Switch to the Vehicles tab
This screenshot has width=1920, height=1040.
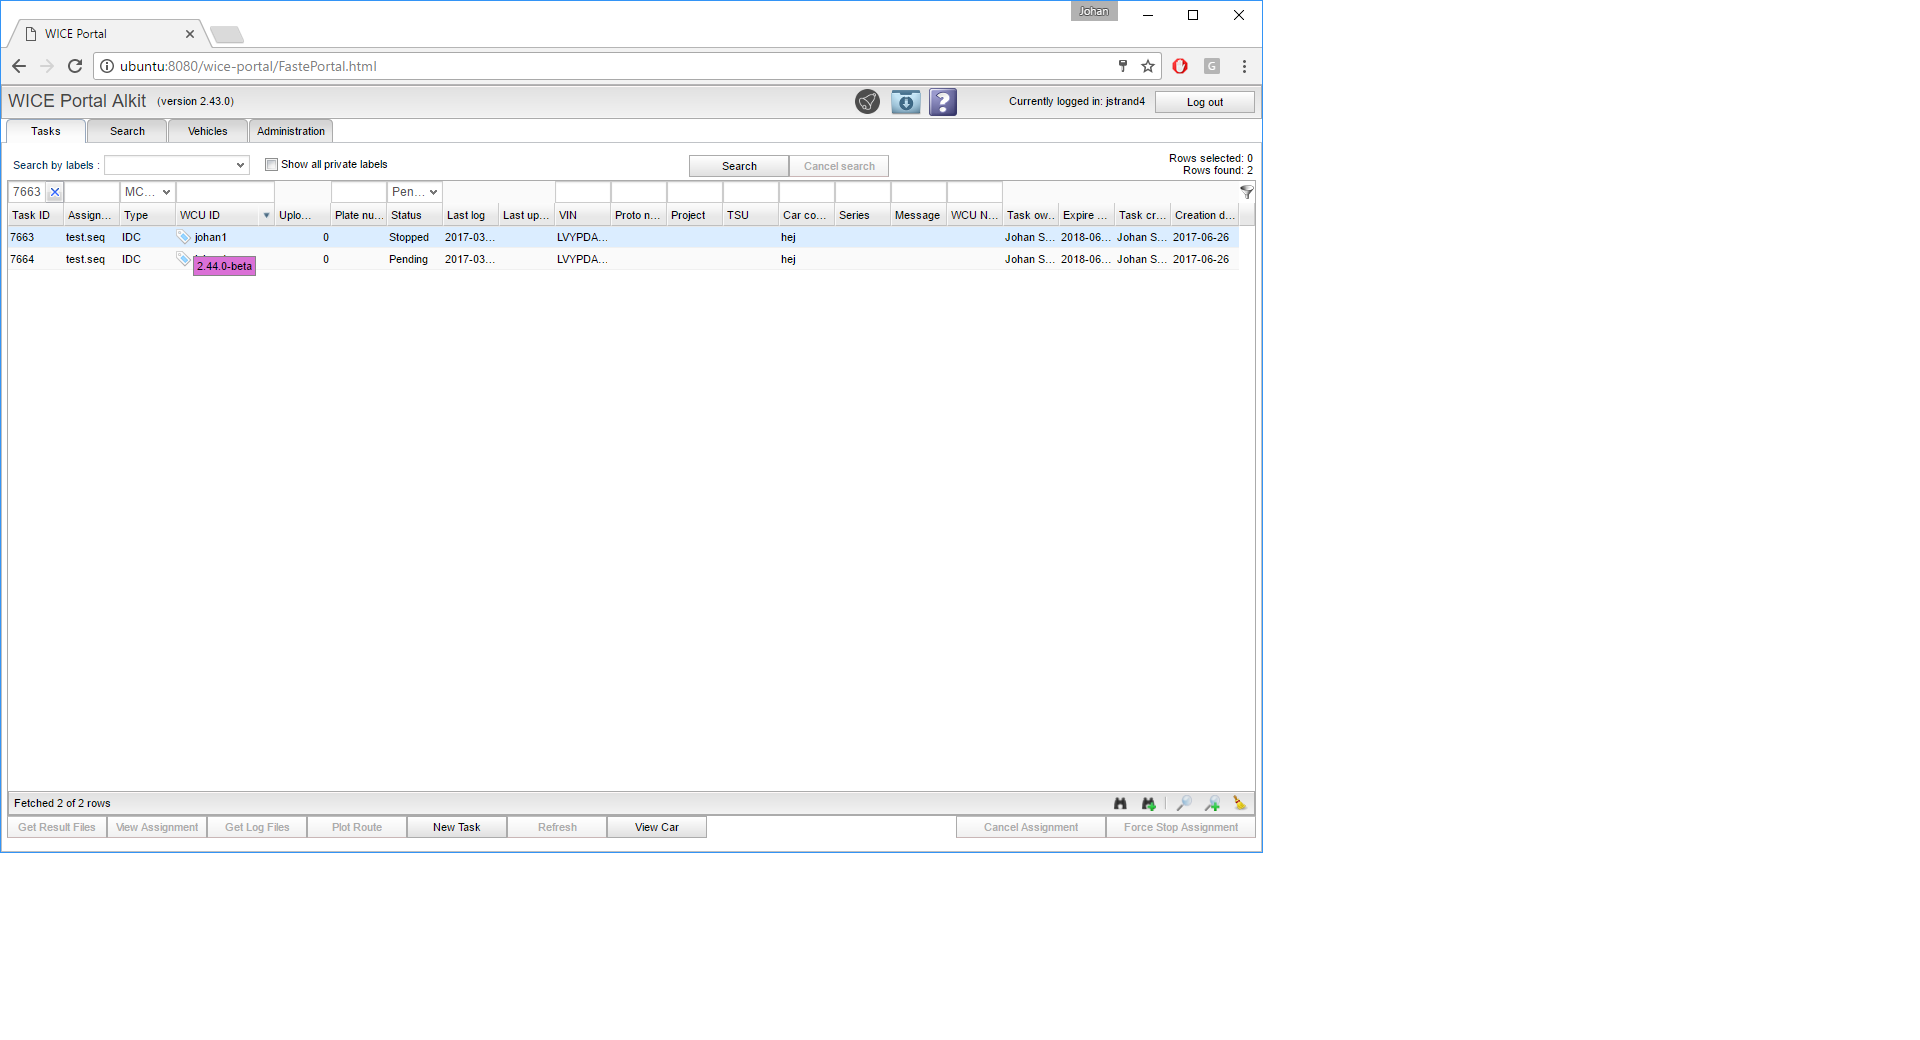207,131
